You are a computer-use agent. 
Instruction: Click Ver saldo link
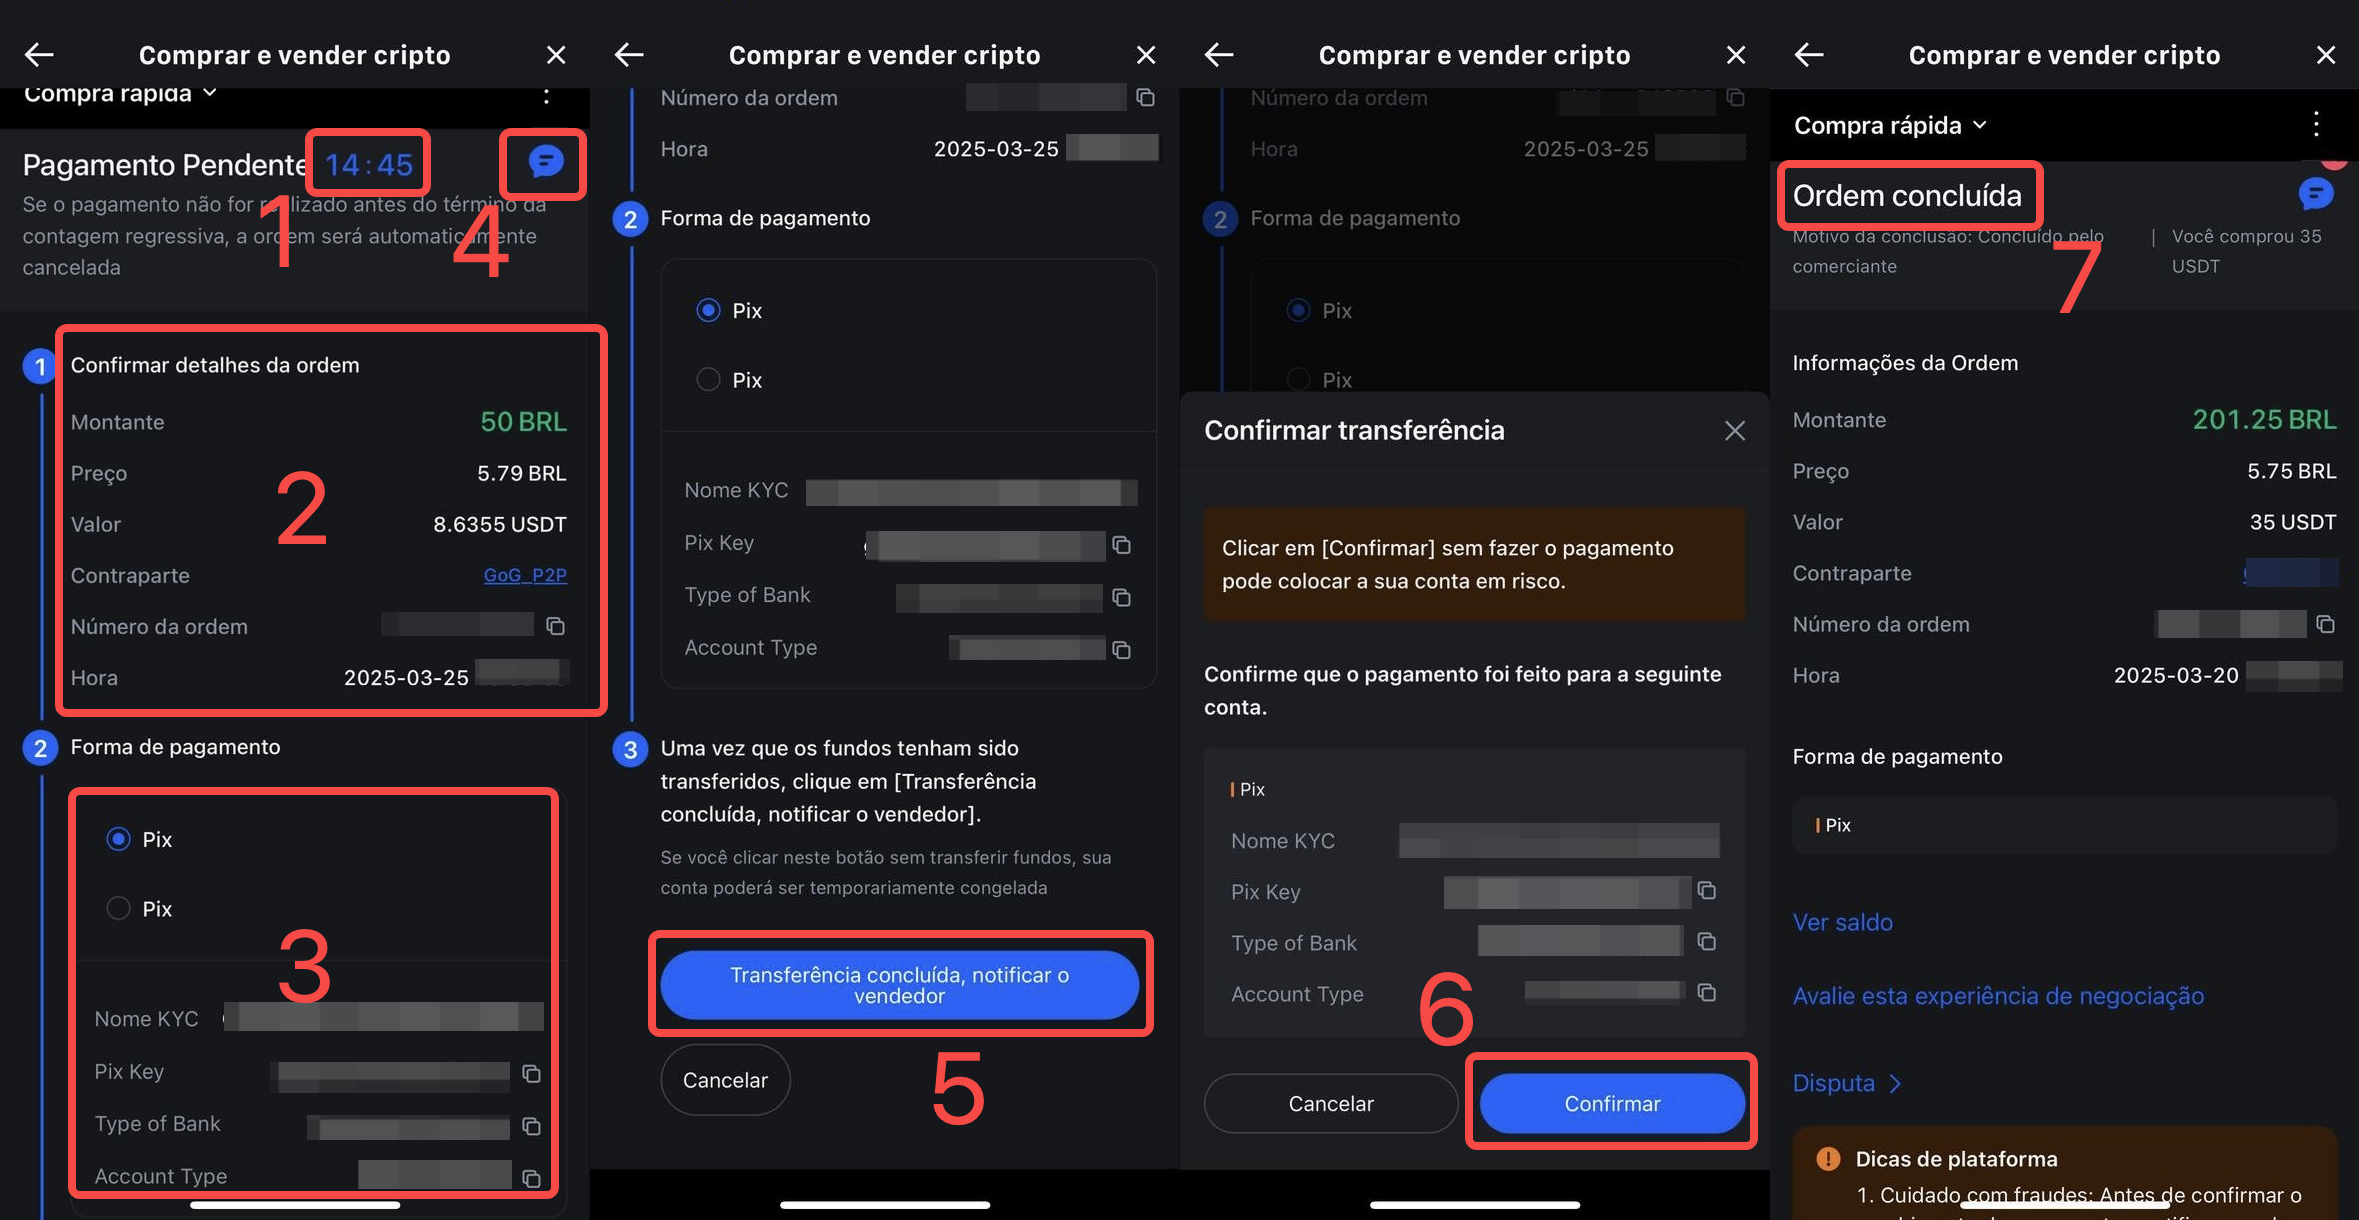(1842, 922)
